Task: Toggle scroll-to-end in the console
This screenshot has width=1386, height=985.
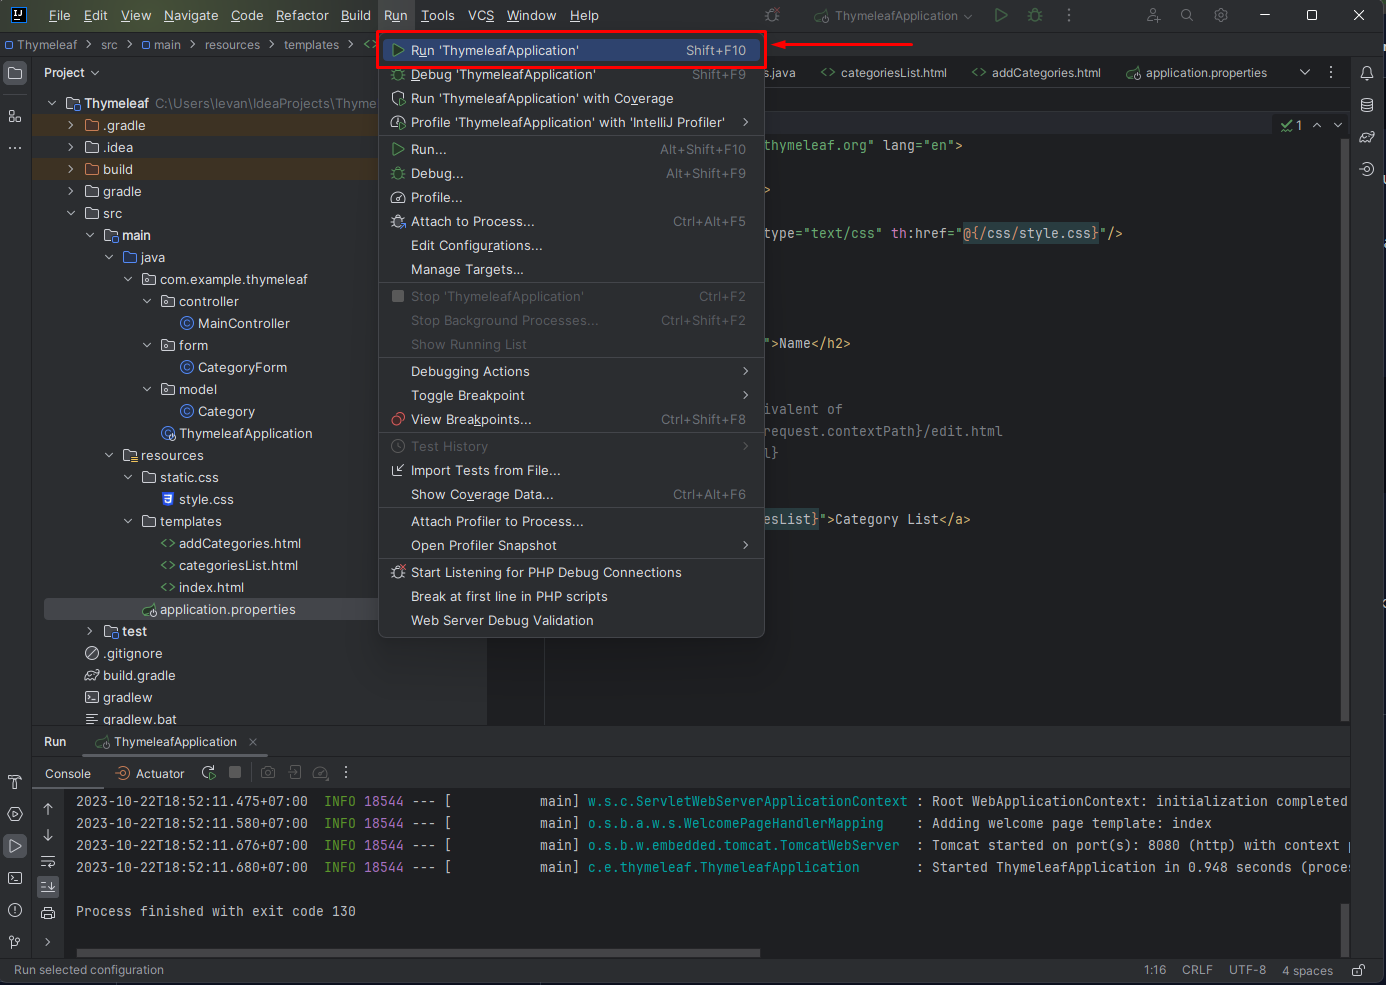Action: 48,887
